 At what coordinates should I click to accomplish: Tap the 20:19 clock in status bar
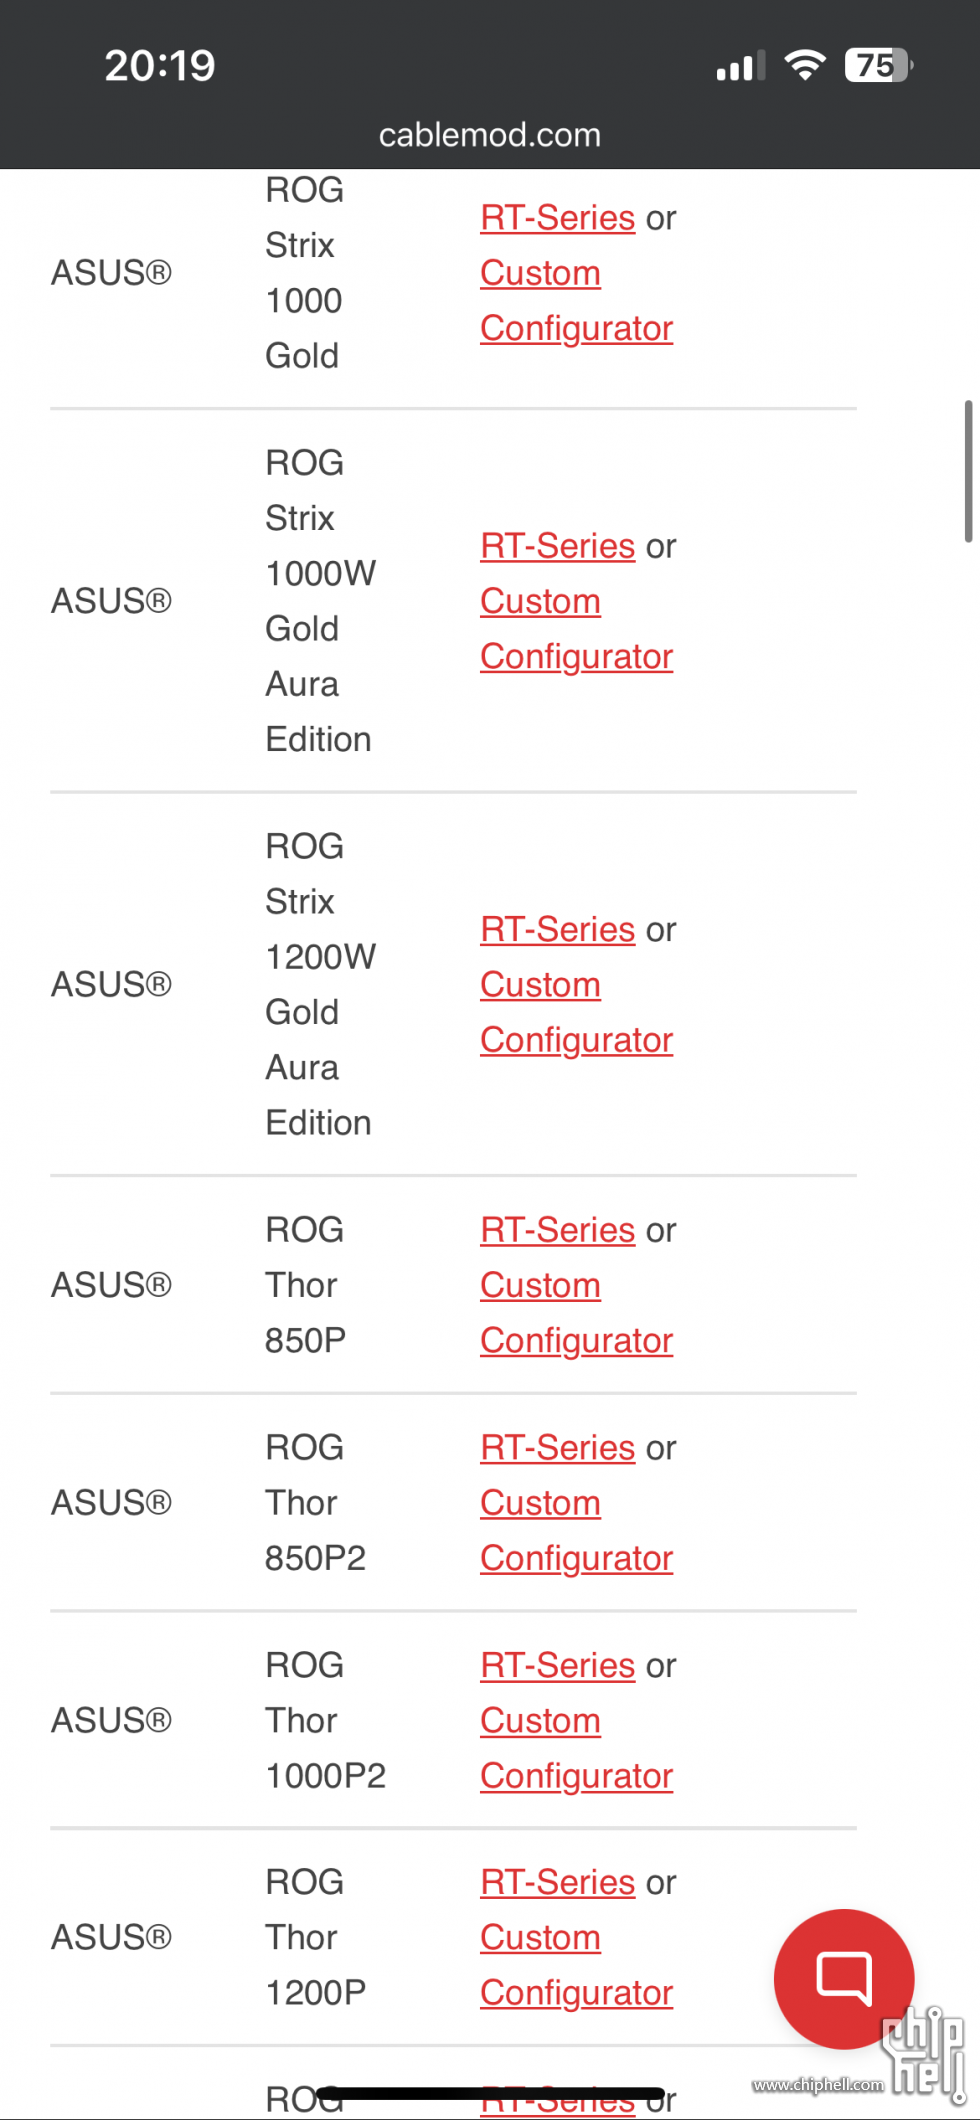(160, 65)
